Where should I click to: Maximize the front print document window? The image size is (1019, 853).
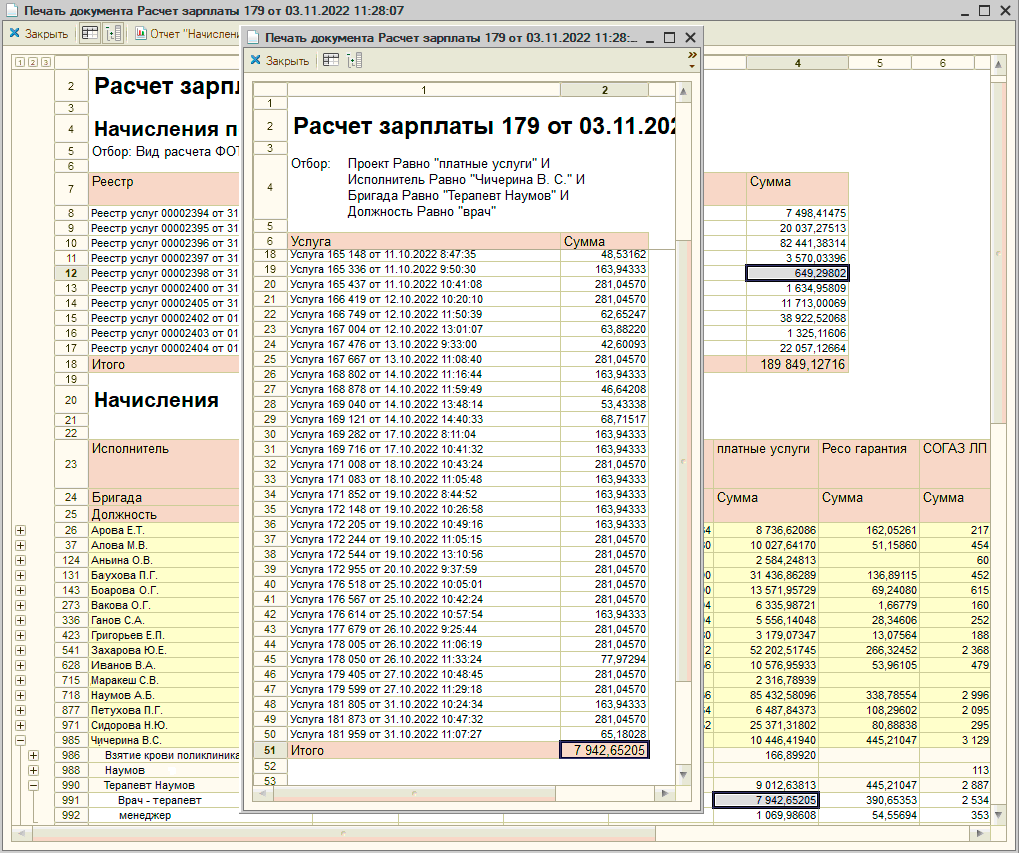669,37
